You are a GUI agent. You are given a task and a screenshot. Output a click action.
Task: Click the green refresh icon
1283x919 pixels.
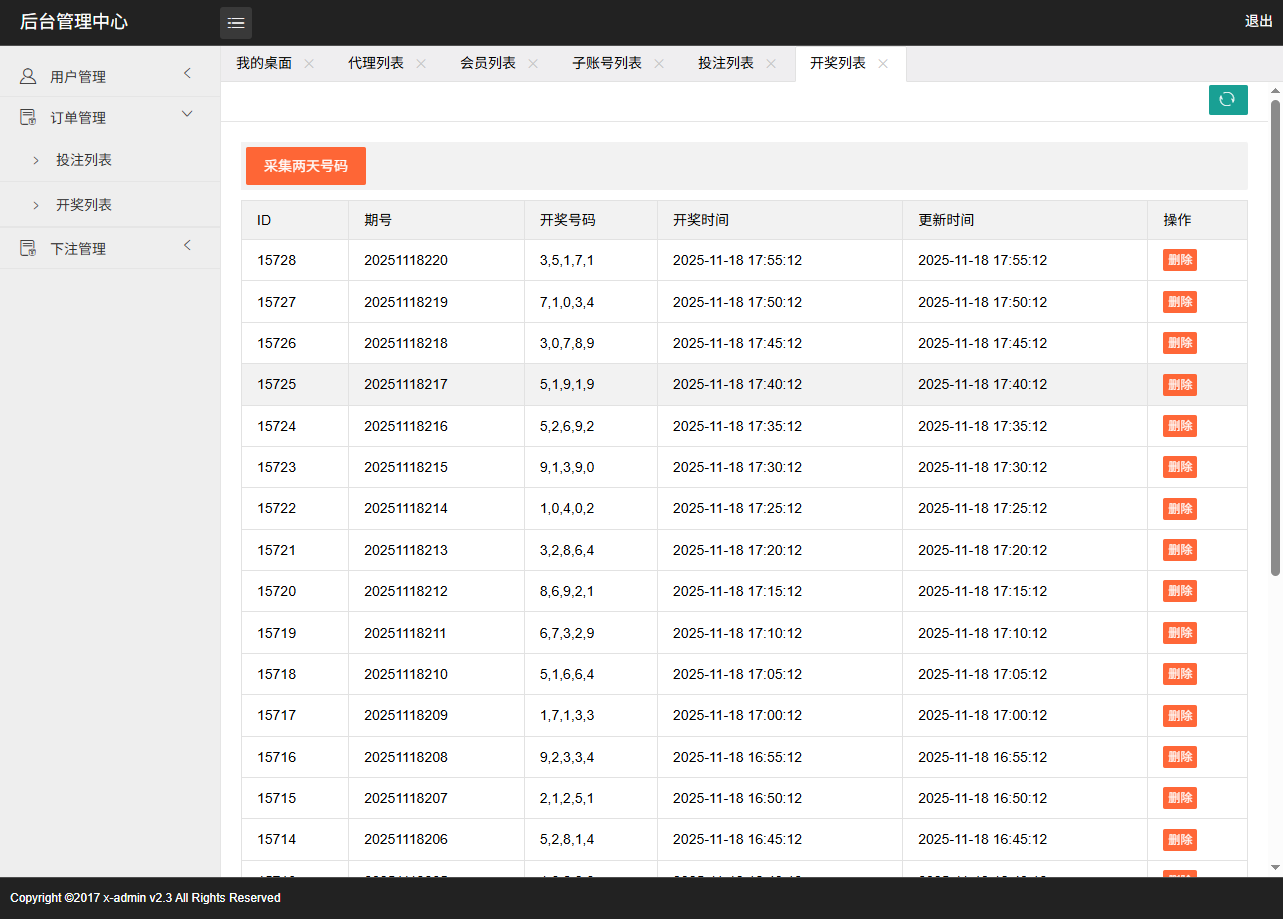(1228, 100)
